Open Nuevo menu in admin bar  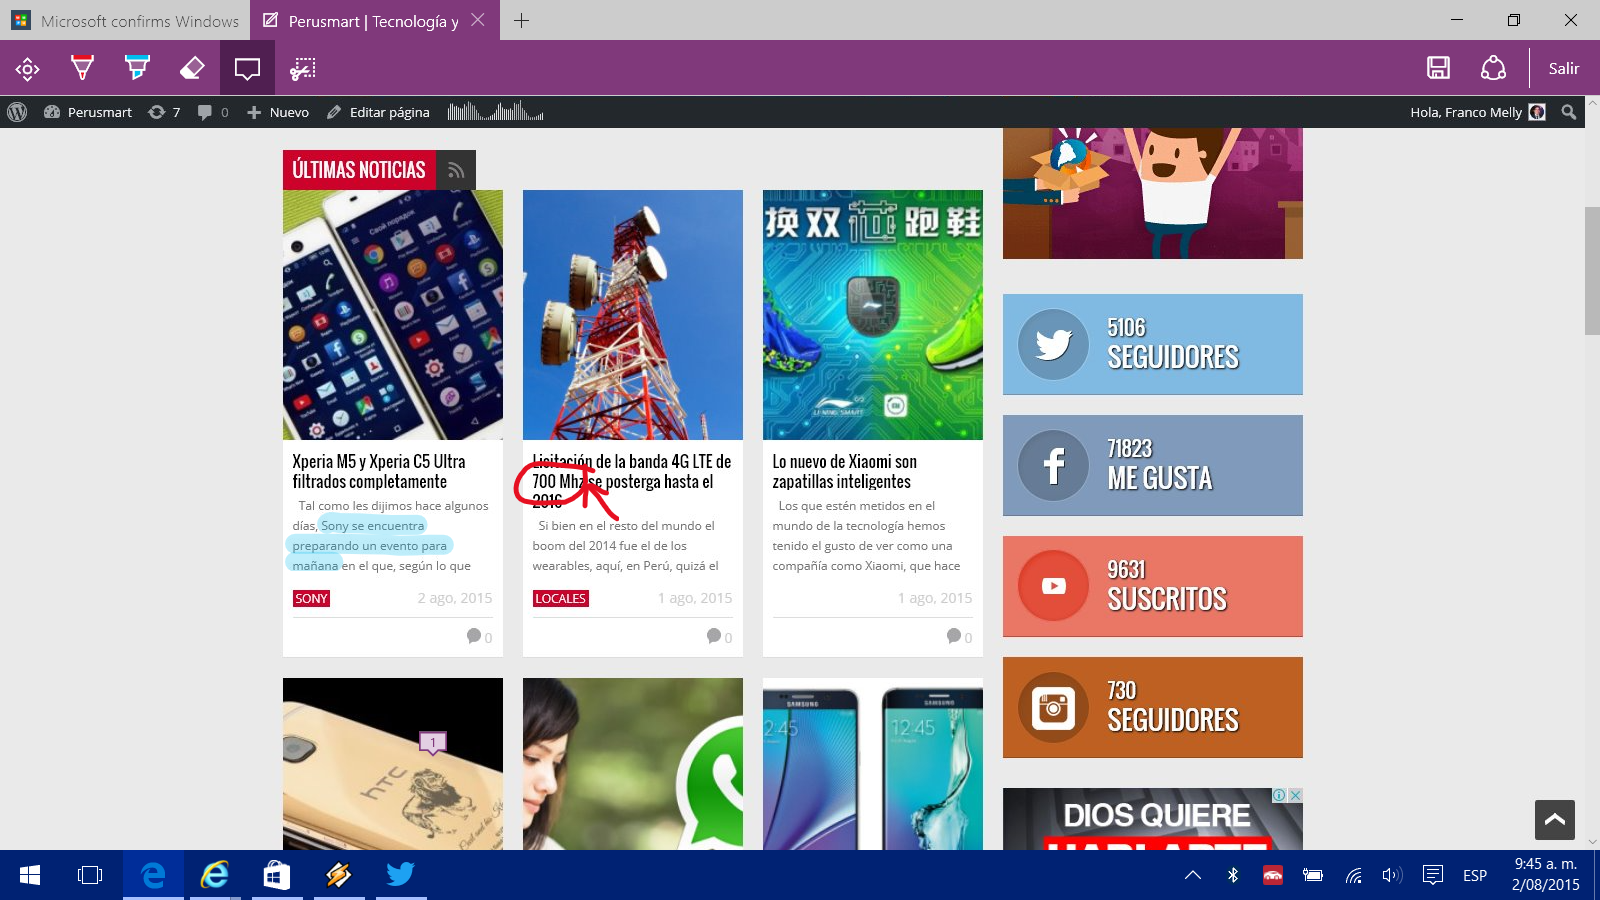point(278,112)
